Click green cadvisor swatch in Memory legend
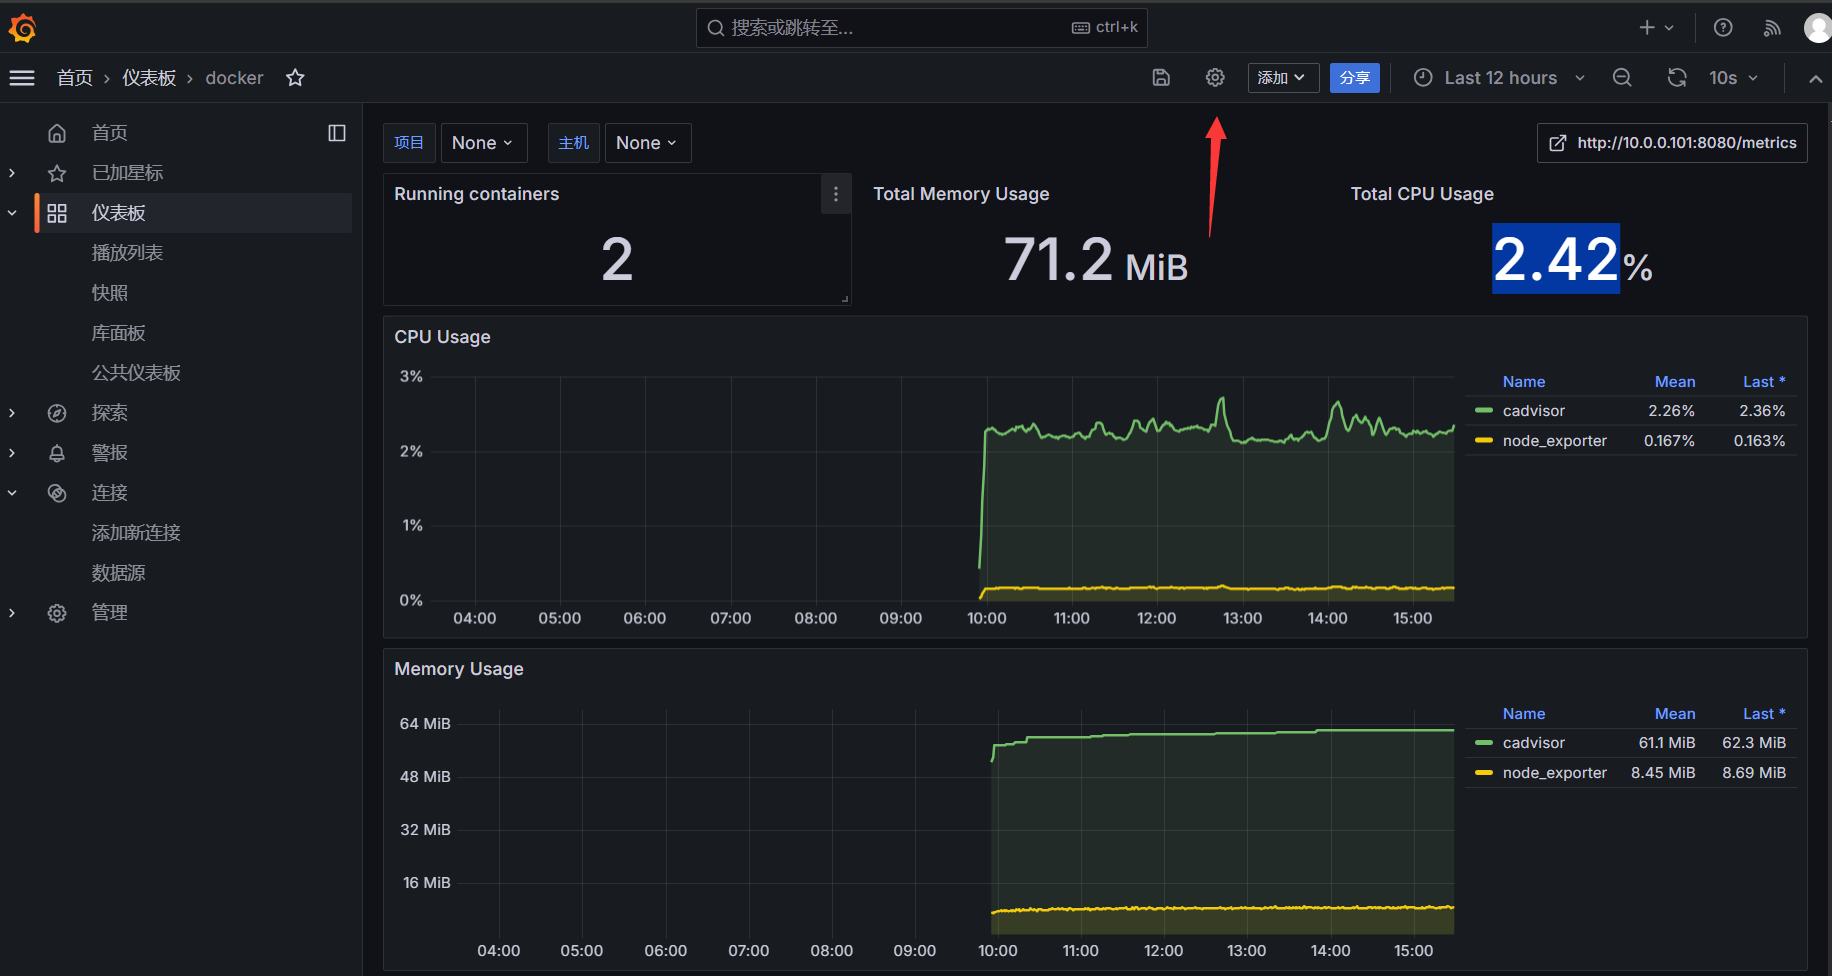The width and height of the screenshot is (1832, 976). coord(1484,743)
